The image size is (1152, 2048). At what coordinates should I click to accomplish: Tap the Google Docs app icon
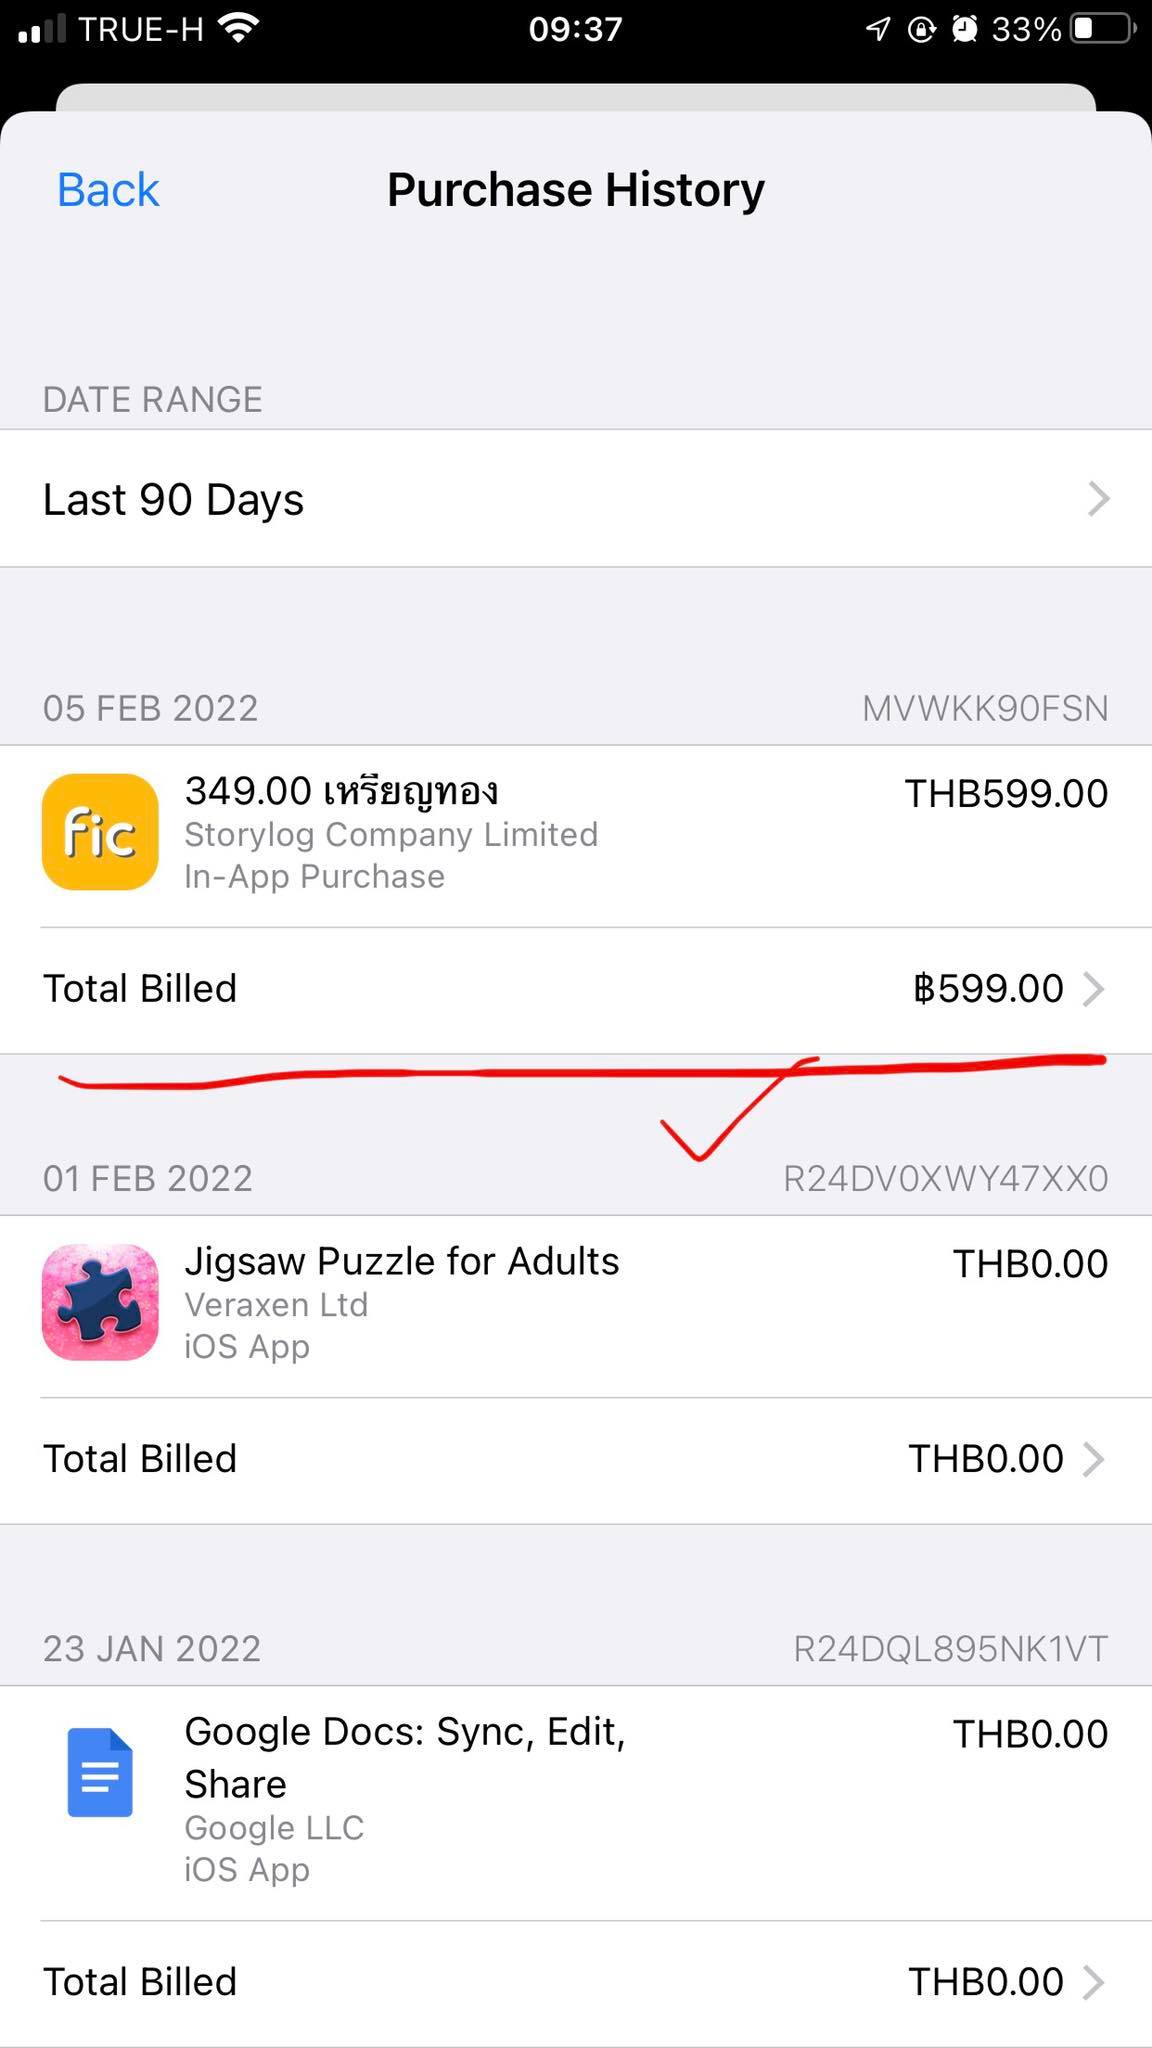[x=100, y=1772]
